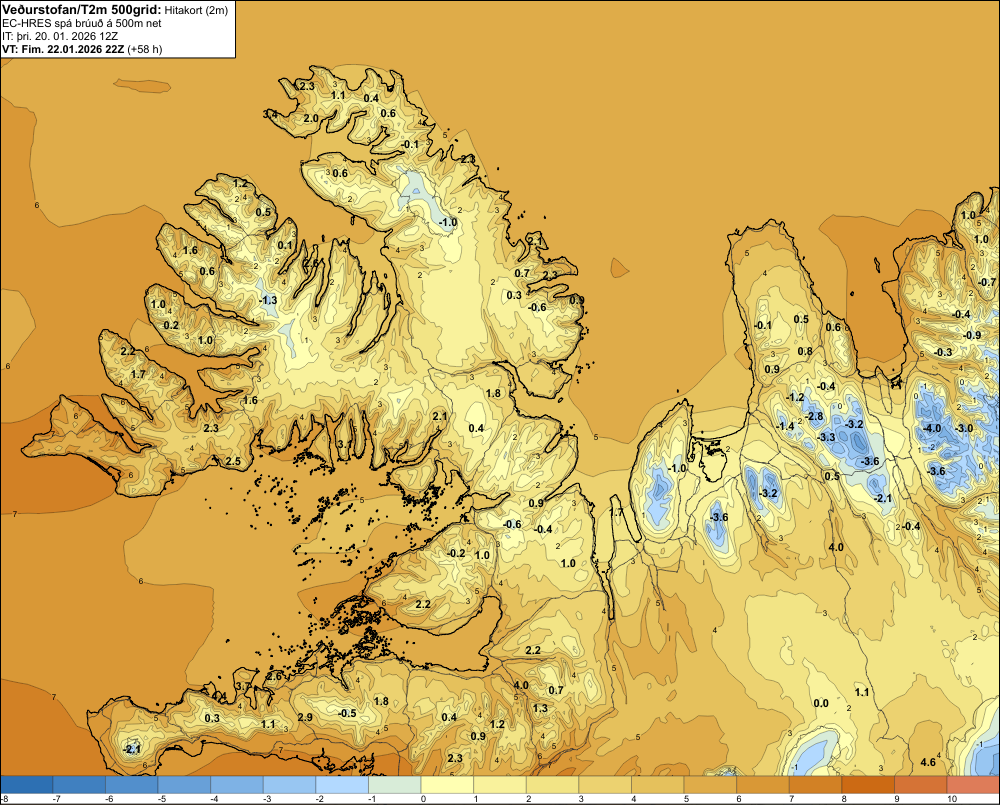Click the '-1.4' temperature value on the map
Image resolution: width=1000 pixels, height=805 pixels.
785,426
